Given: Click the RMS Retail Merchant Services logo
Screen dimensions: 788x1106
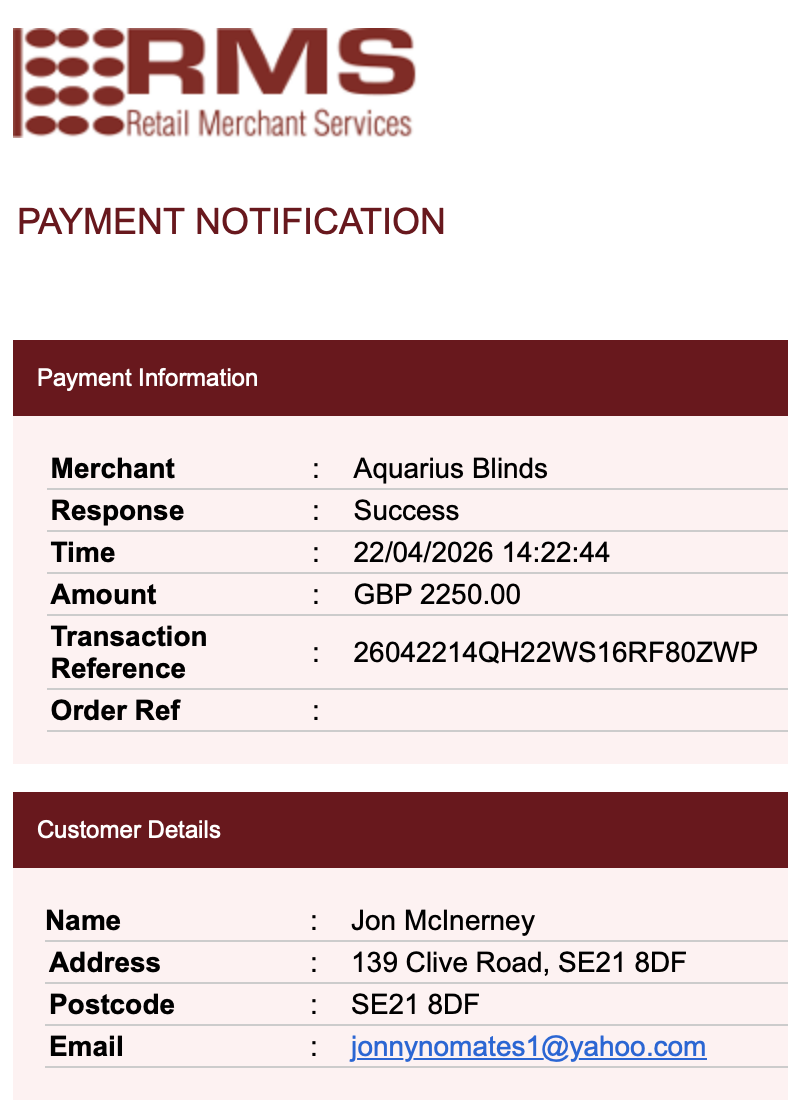Looking at the screenshot, I should coord(214,83).
